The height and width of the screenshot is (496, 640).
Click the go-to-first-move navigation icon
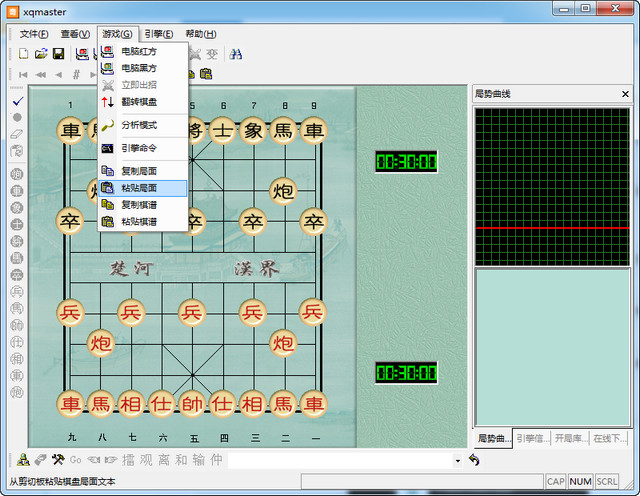(x=23, y=75)
